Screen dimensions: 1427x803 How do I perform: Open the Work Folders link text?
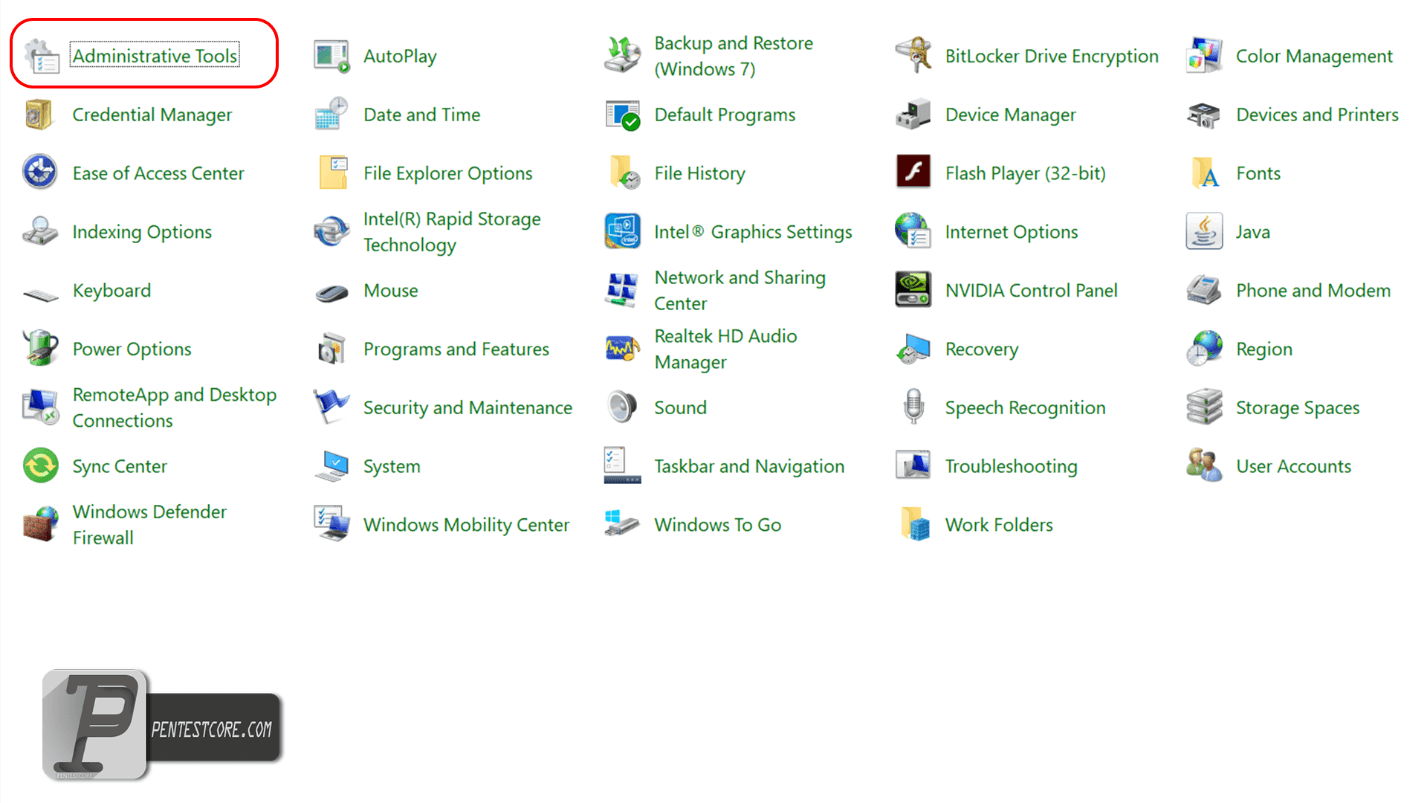tap(998, 525)
